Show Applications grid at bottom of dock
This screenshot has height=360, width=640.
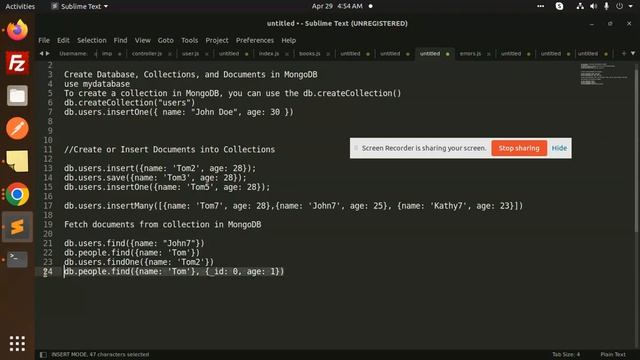(17, 344)
